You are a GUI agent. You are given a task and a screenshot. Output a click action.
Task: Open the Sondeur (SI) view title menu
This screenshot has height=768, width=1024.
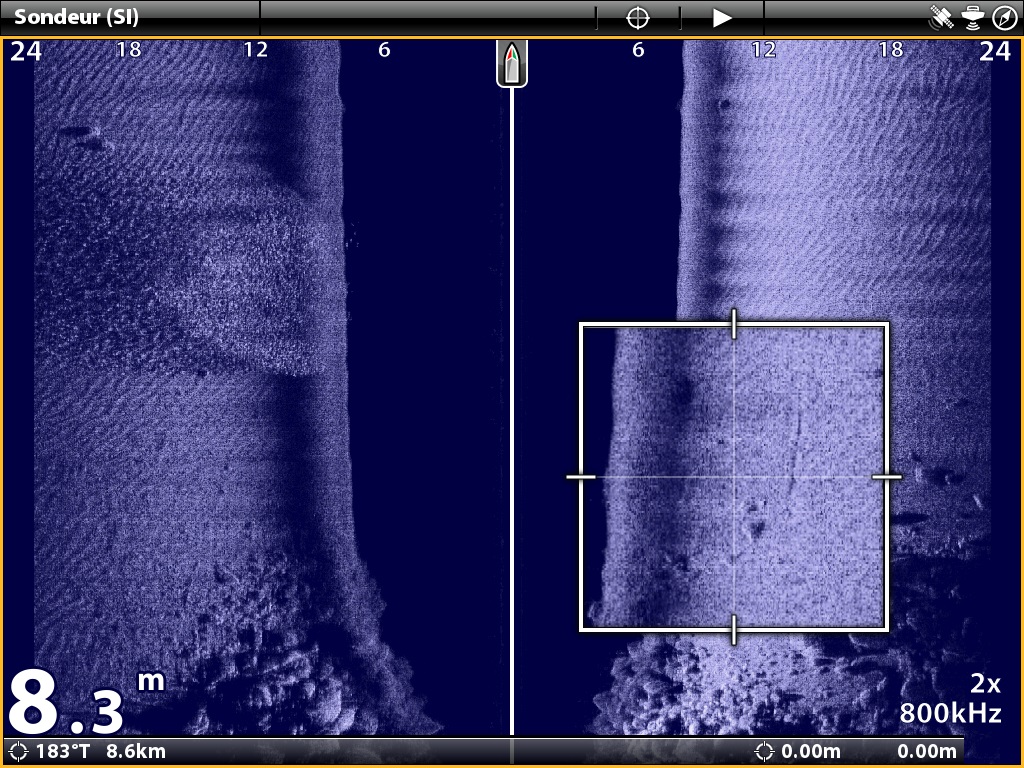pyautogui.click(x=77, y=18)
